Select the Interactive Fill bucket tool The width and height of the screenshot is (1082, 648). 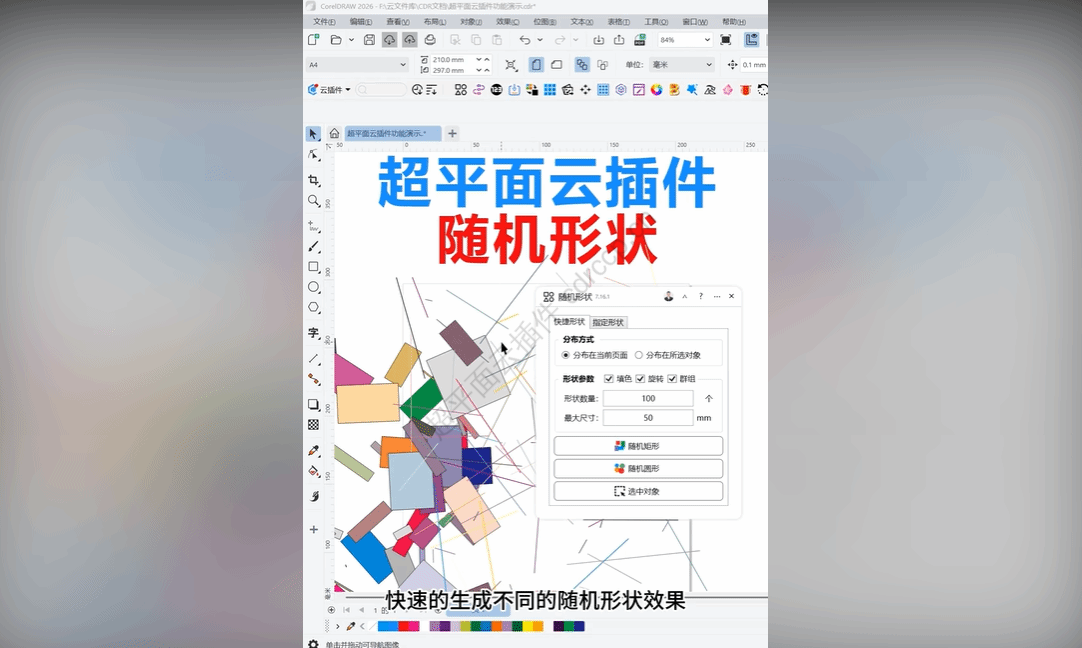pyautogui.click(x=313, y=471)
